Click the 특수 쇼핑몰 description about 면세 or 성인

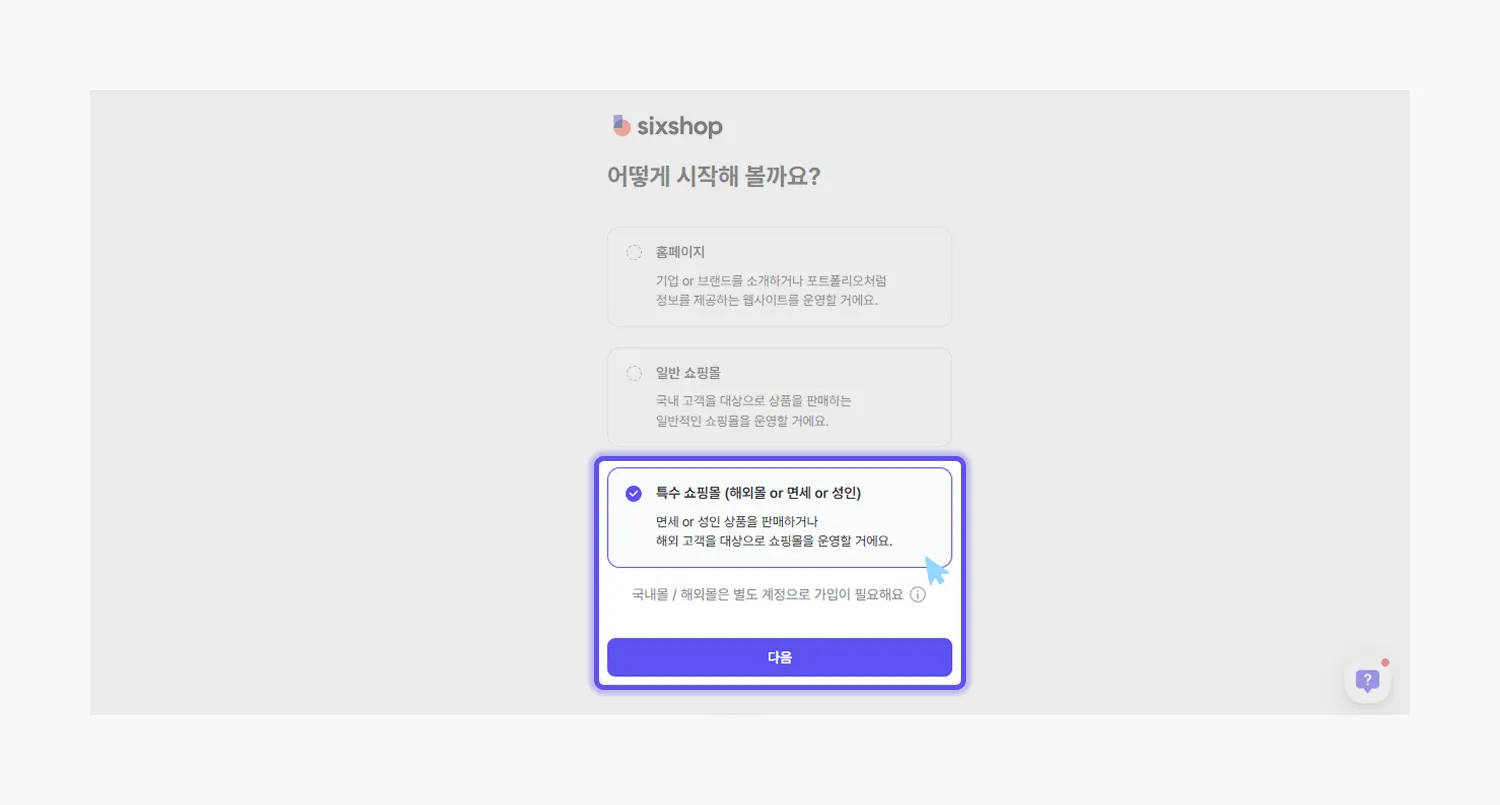[774, 531]
